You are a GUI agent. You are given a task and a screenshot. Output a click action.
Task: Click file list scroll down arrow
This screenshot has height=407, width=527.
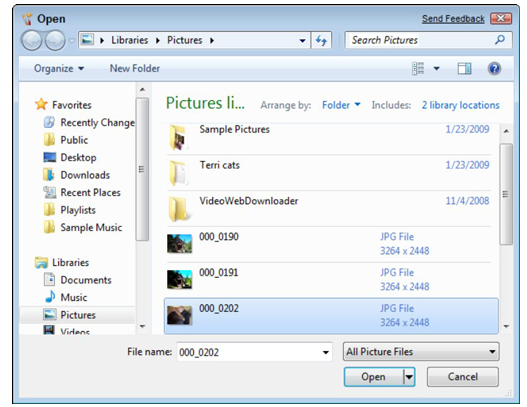coord(506,326)
